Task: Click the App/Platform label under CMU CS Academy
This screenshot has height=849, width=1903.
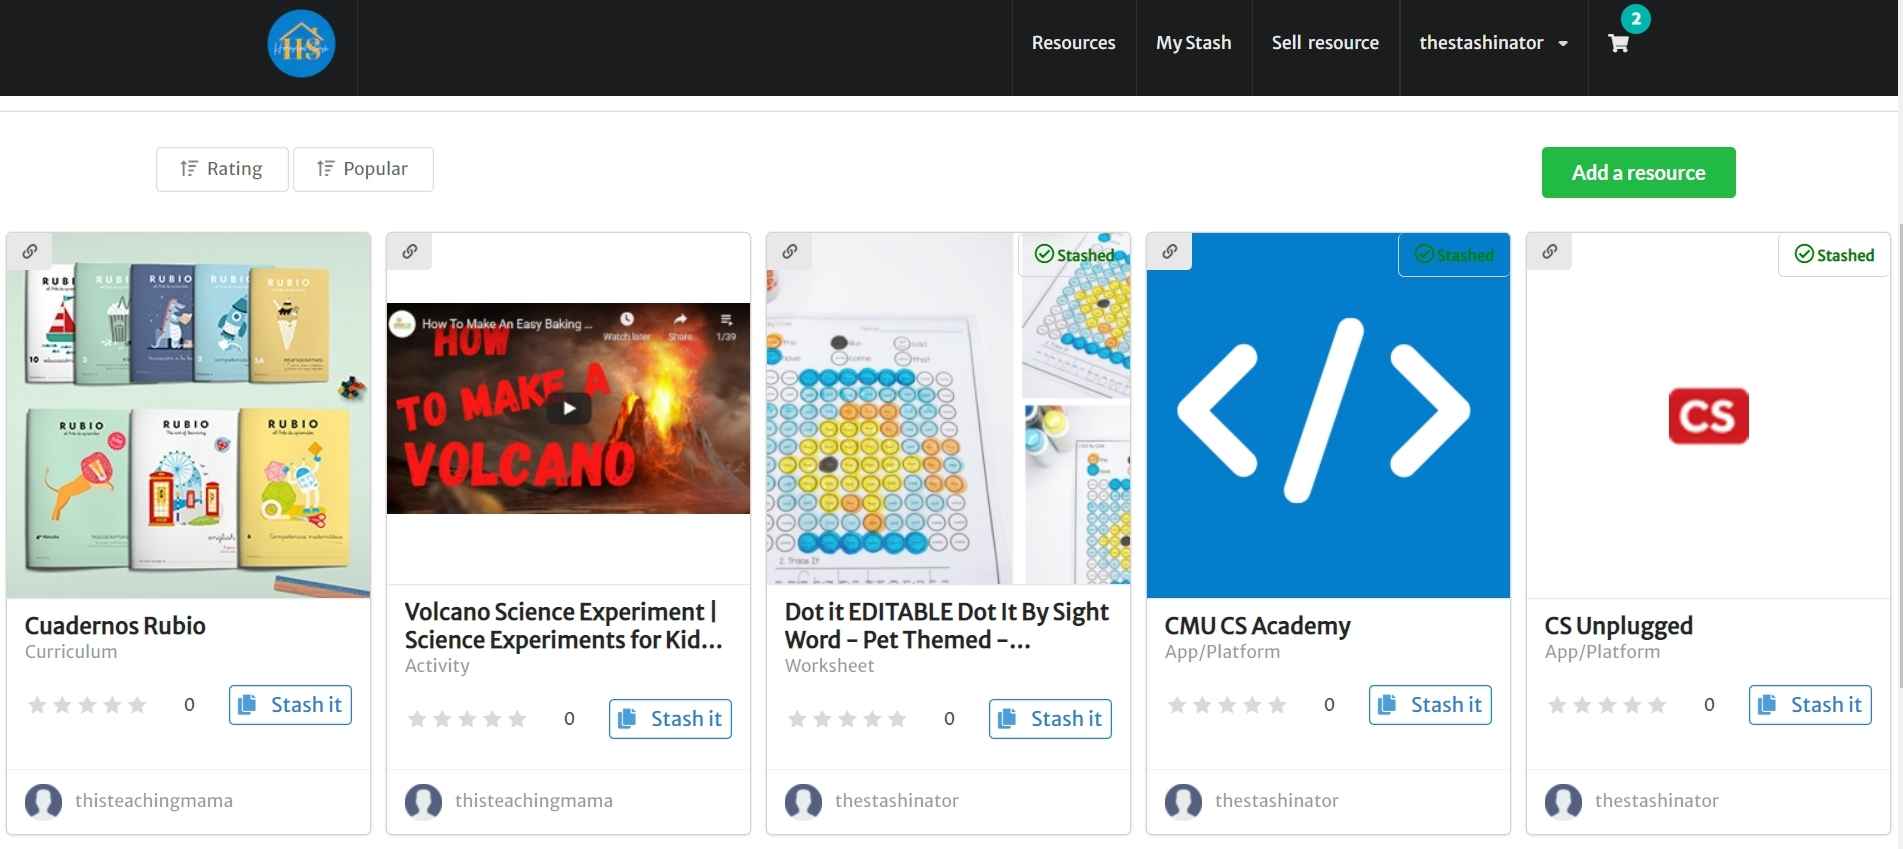Action: tap(1222, 652)
